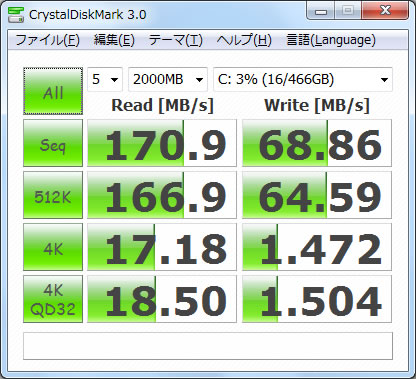Open the テーマ(T) menu
416x379 pixels.
coord(175,40)
